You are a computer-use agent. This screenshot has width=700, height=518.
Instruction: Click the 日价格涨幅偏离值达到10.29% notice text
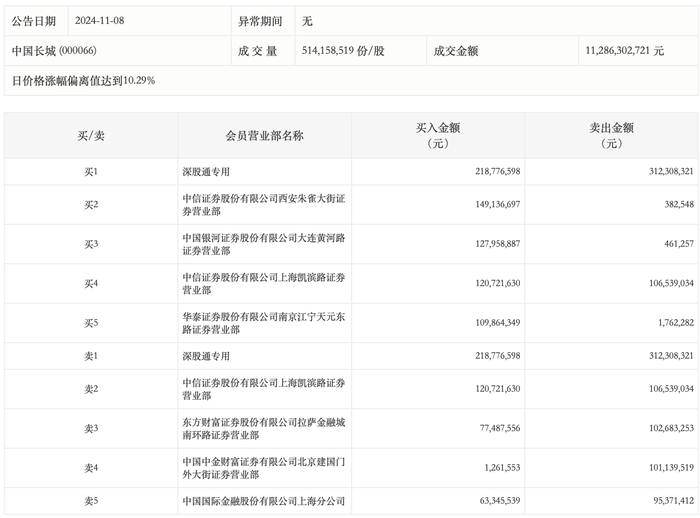[x=83, y=79]
